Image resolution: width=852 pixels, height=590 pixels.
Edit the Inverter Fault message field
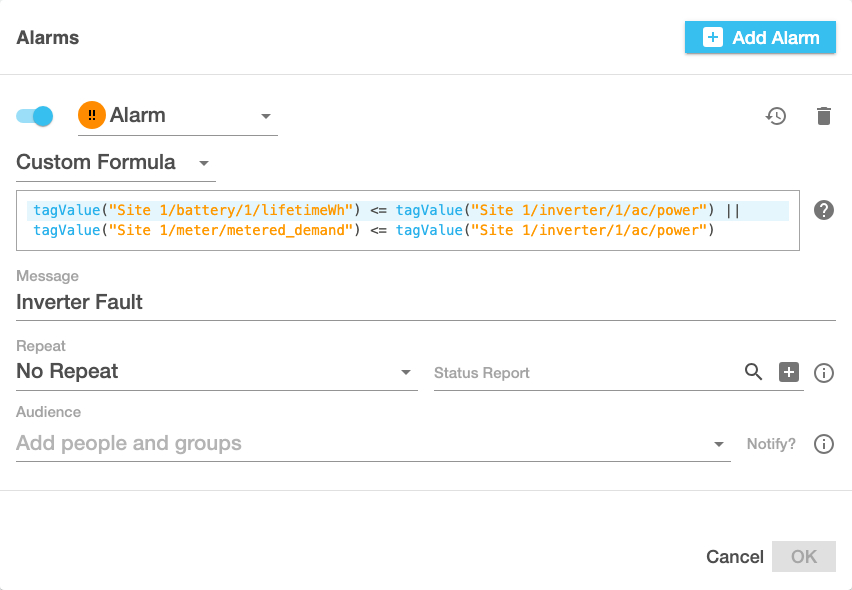[425, 302]
